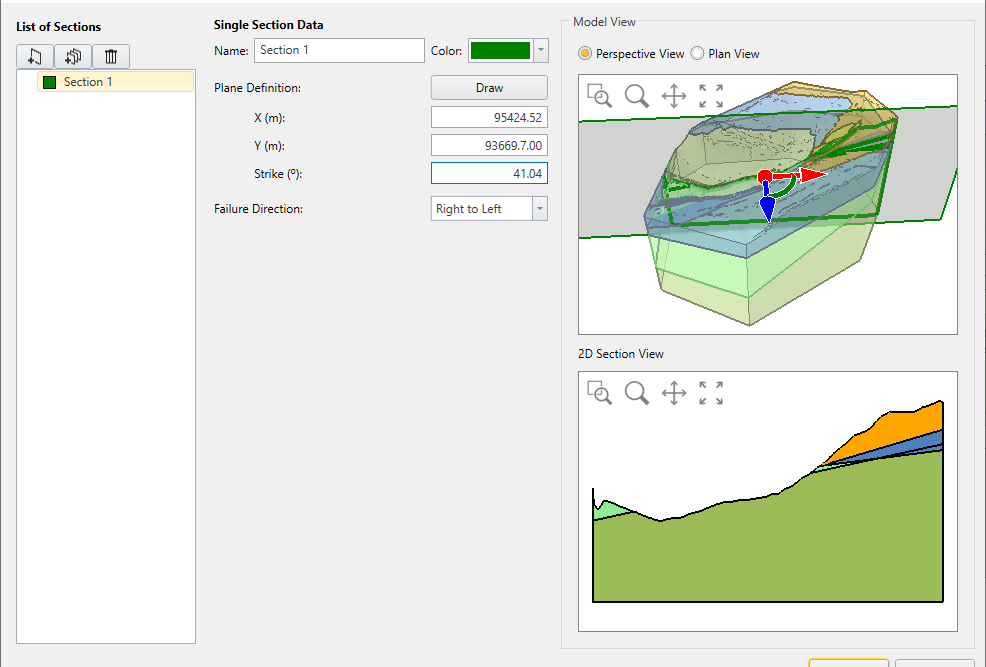The height and width of the screenshot is (667, 986).
Task: Click the X (m) coordinate field
Action: pyautogui.click(x=489, y=118)
